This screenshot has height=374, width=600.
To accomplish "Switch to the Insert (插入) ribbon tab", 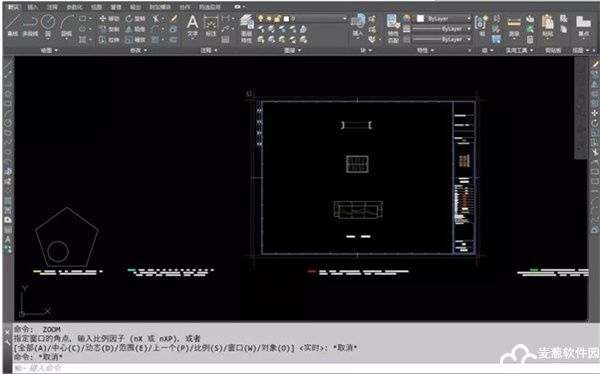I will tap(33, 7).
